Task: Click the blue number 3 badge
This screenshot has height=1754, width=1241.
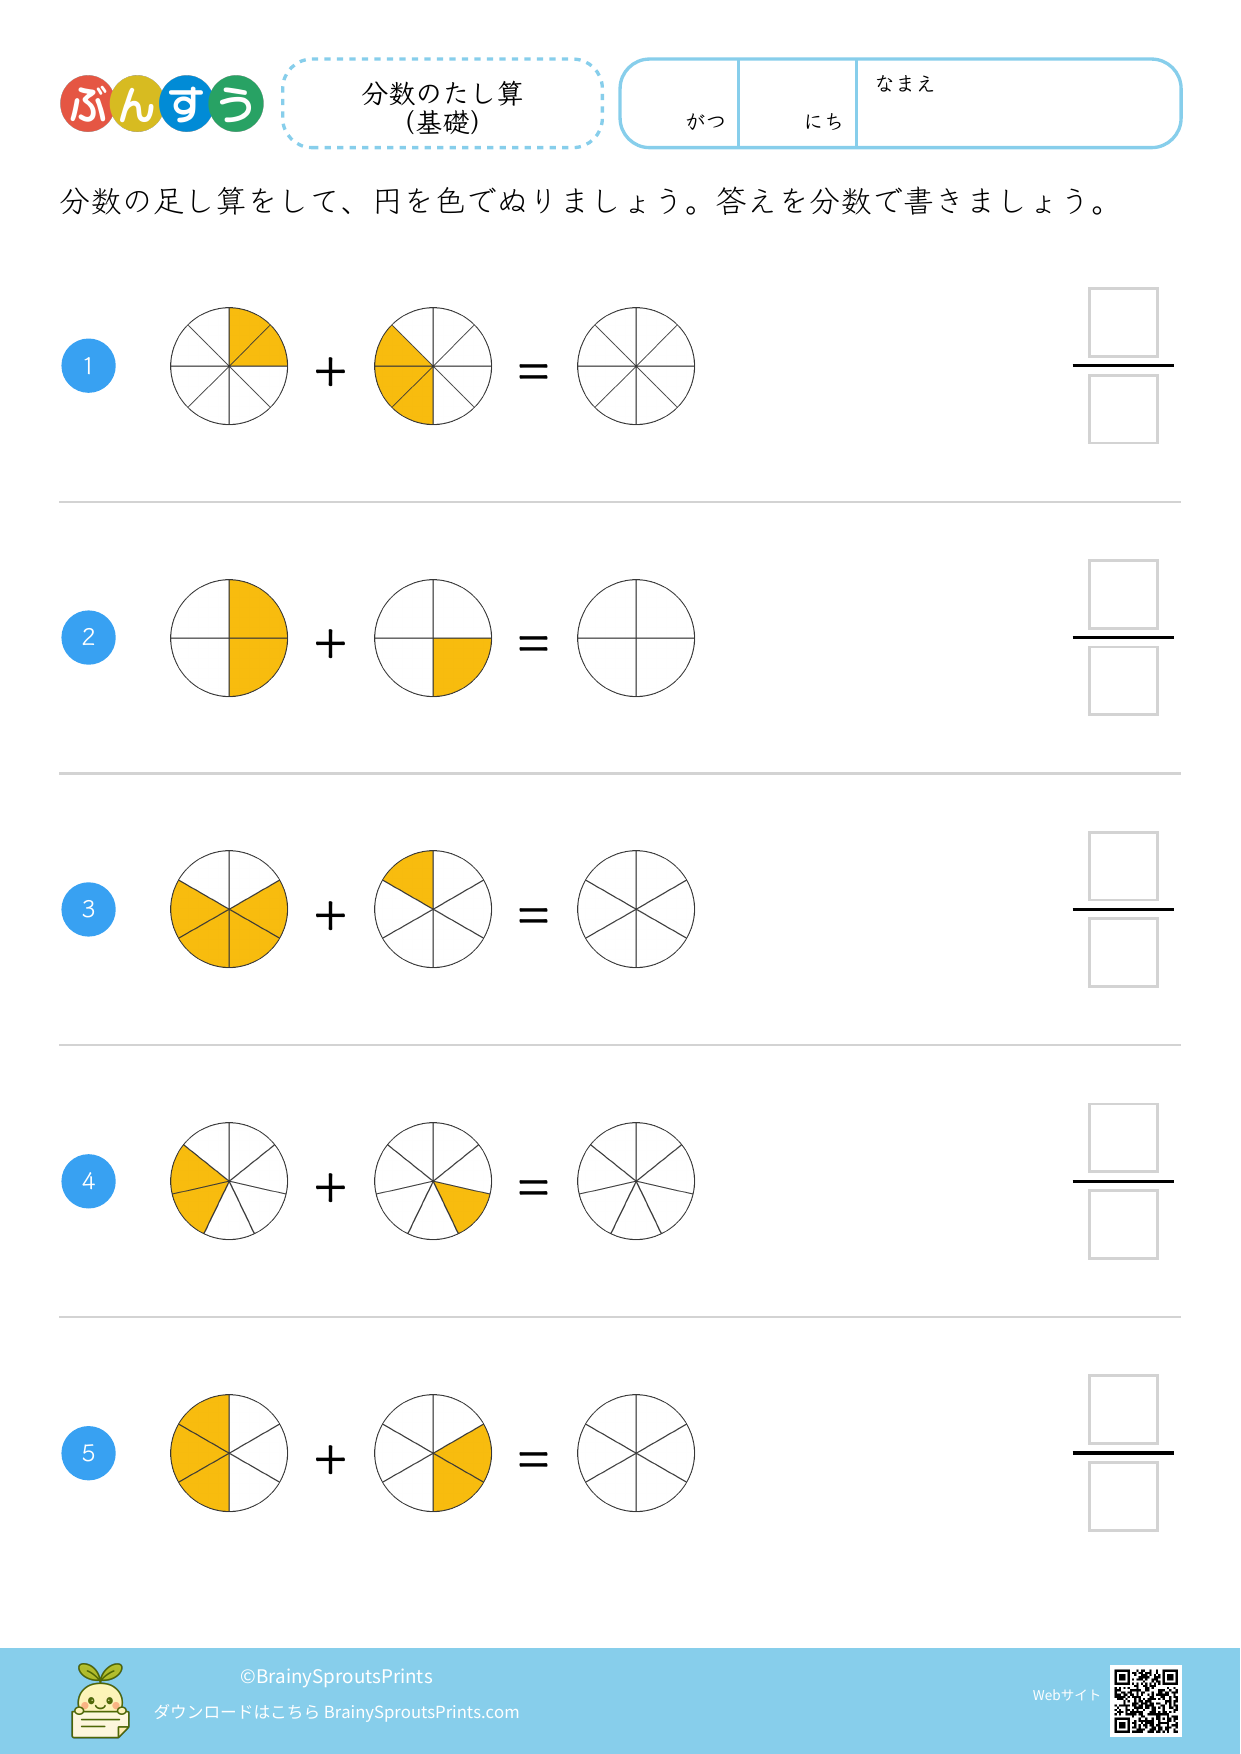Action: pyautogui.click(x=88, y=909)
